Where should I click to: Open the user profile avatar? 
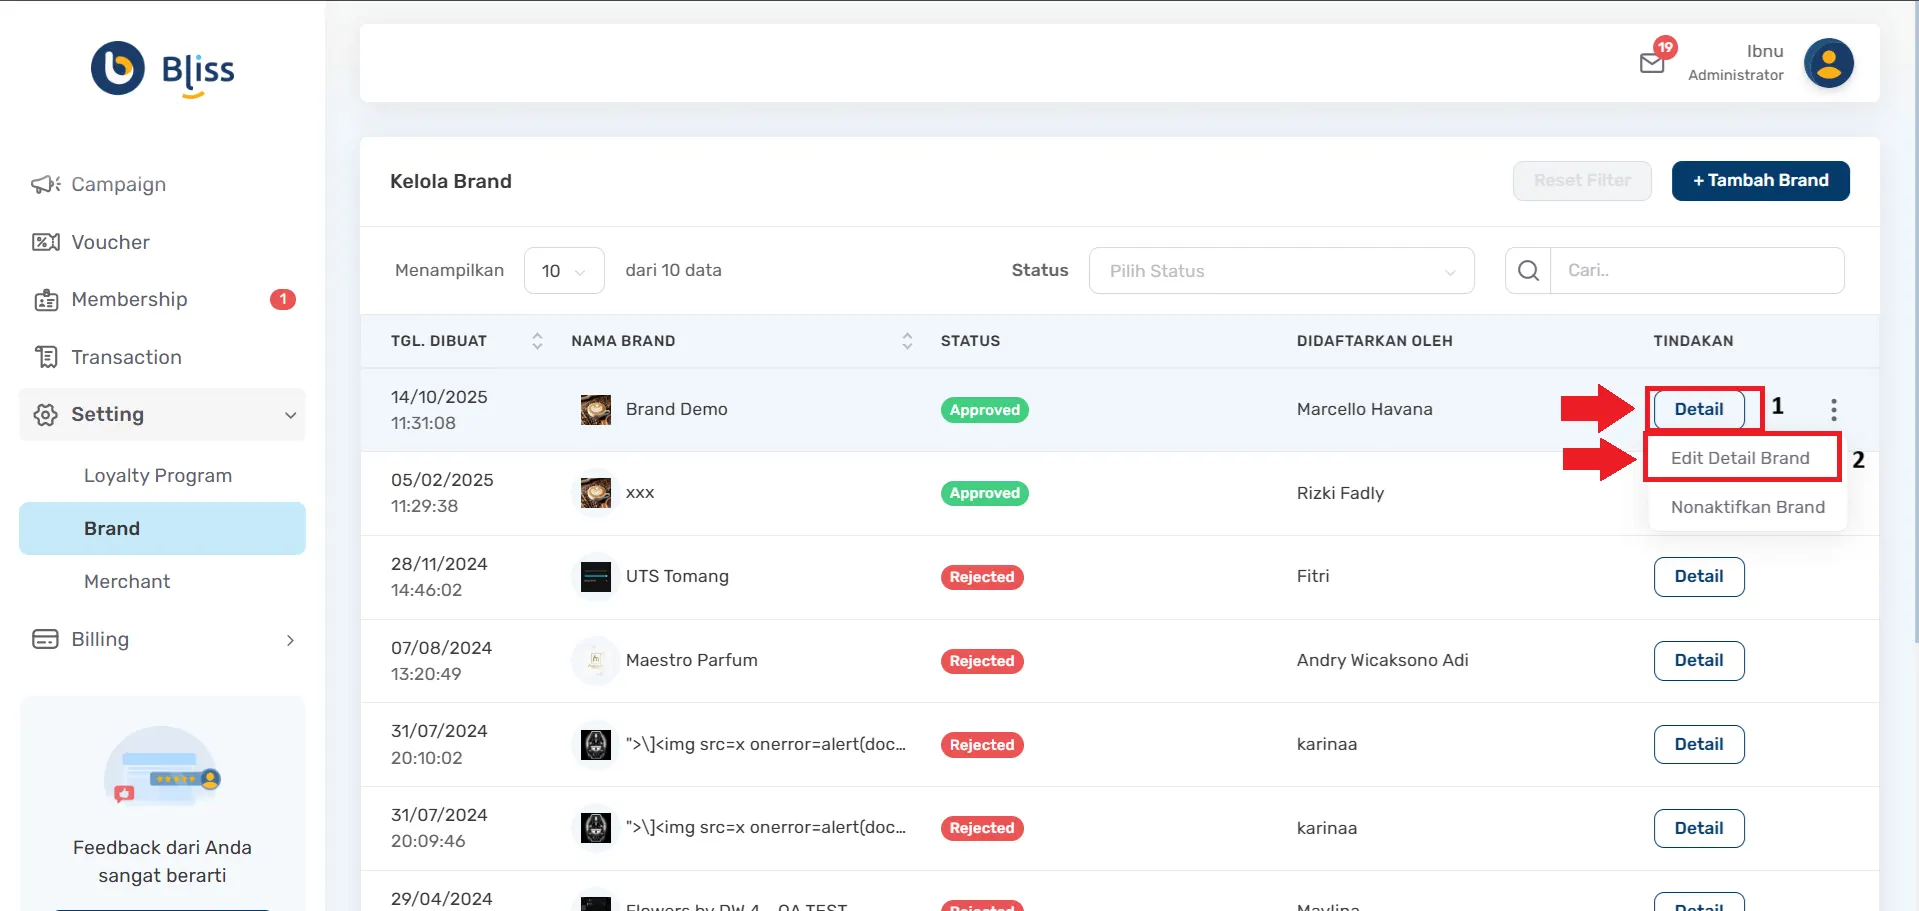[x=1828, y=64]
